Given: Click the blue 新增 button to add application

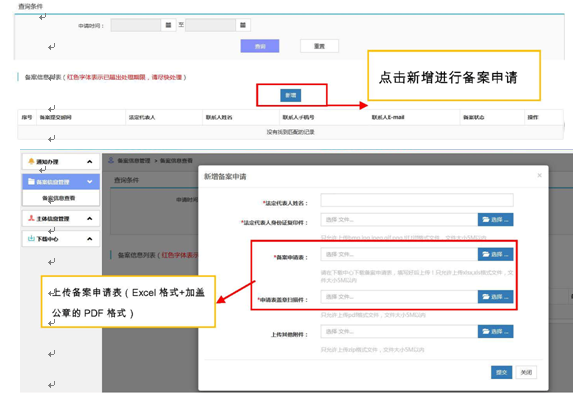Looking at the screenshot, I should 291,95.
